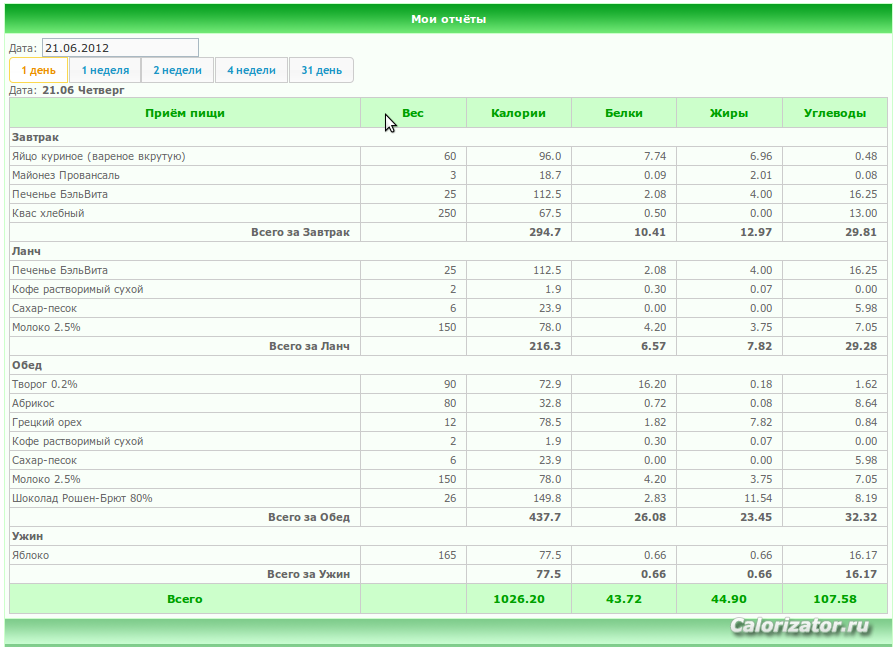This screenshot has width=893, height=647.
Task: Click the Яблоко weight value 165
Action: pyautogui.click(x=447, y=555)
